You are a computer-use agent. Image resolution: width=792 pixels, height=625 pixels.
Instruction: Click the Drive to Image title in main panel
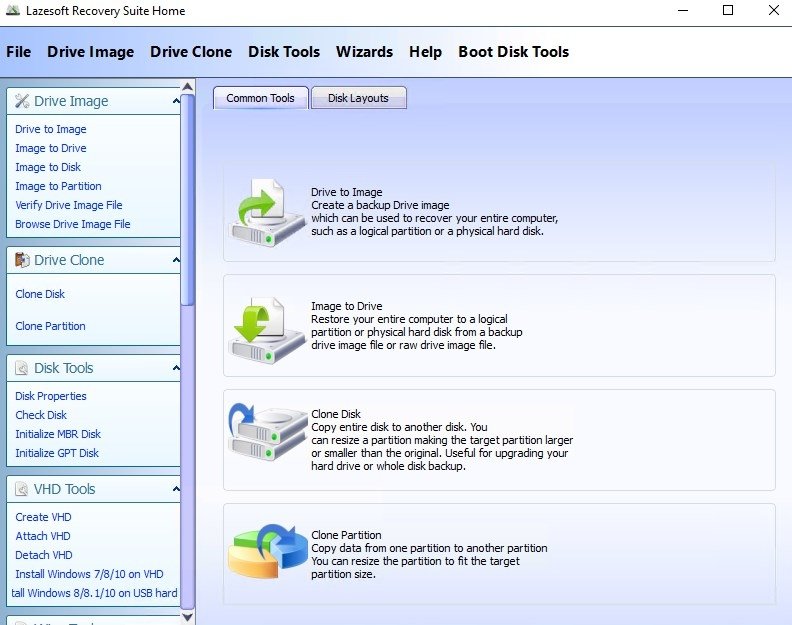pos(346,192)
